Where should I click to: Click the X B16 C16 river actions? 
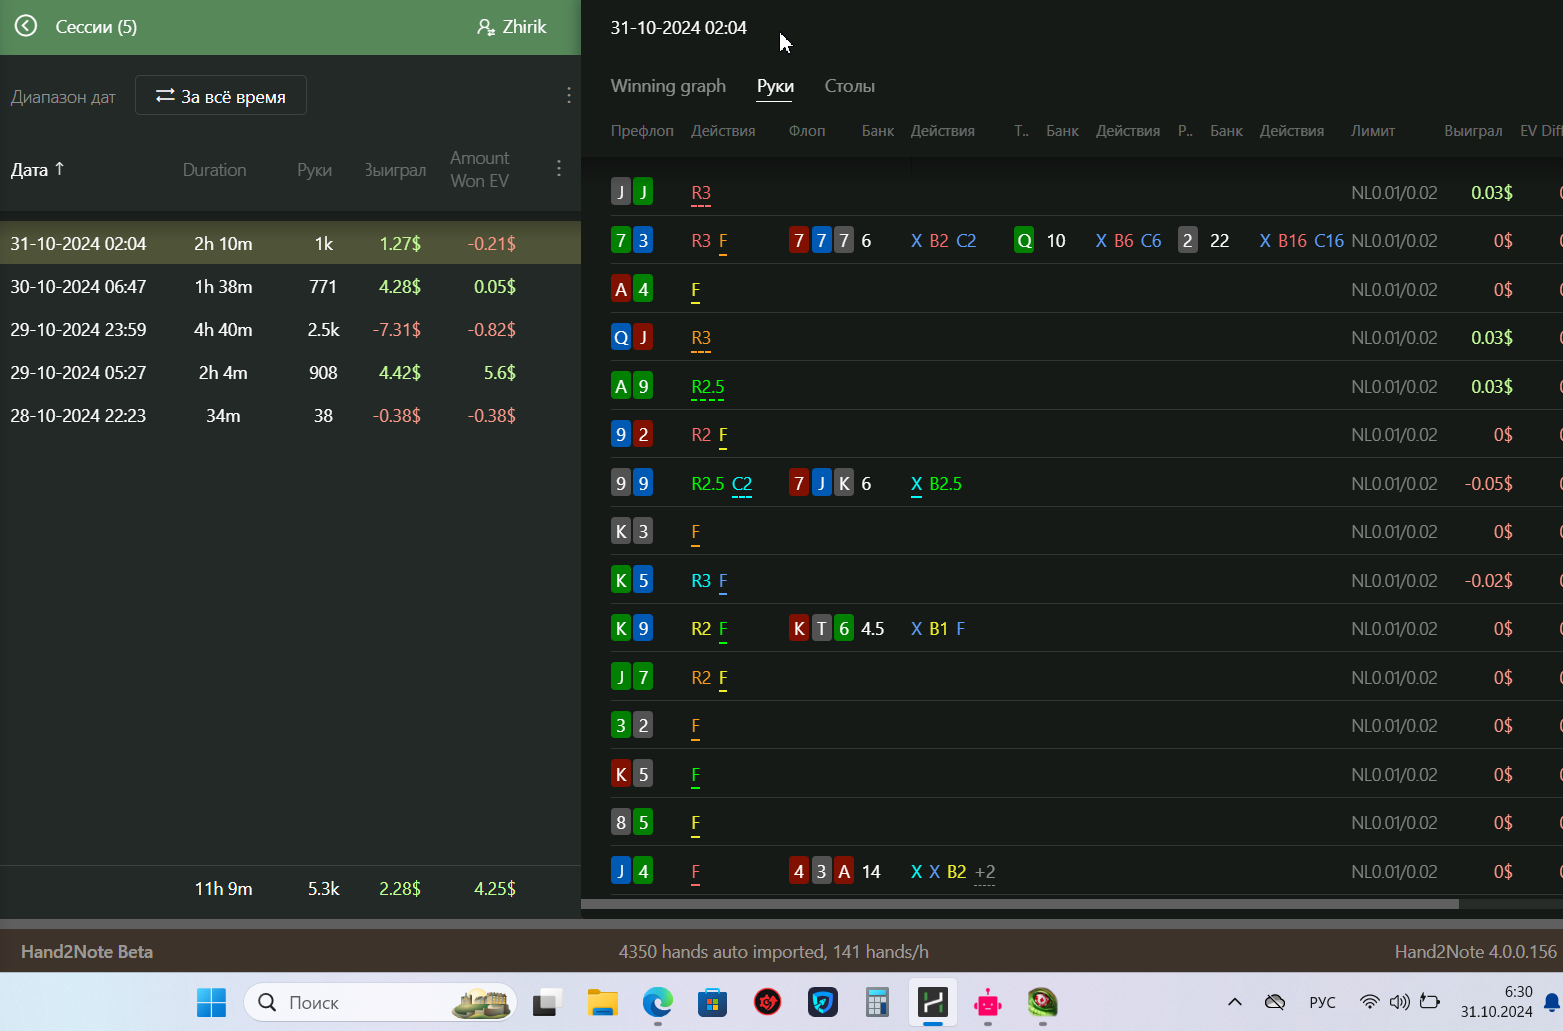coord(1301,240)
